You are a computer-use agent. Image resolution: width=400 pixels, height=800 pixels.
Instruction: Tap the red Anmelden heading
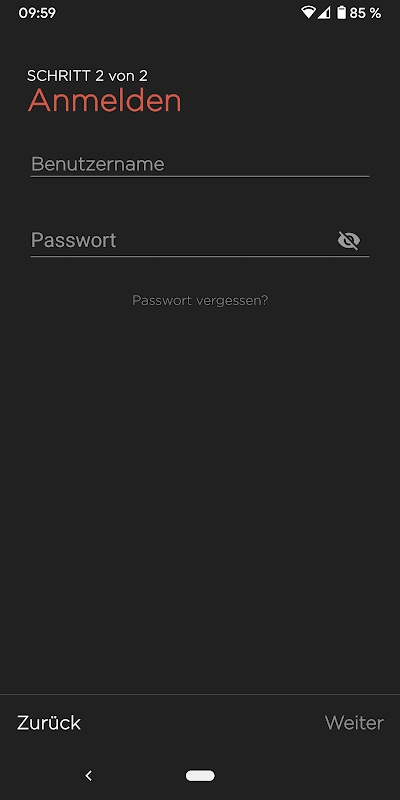tap(105, 101)
